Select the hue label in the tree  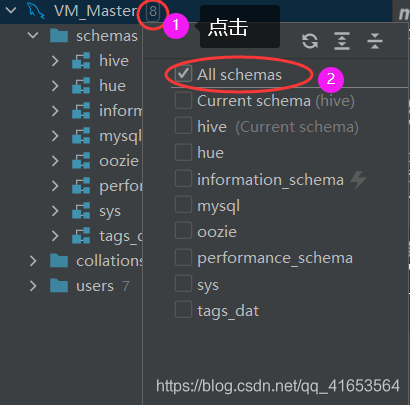pos(113,86)
